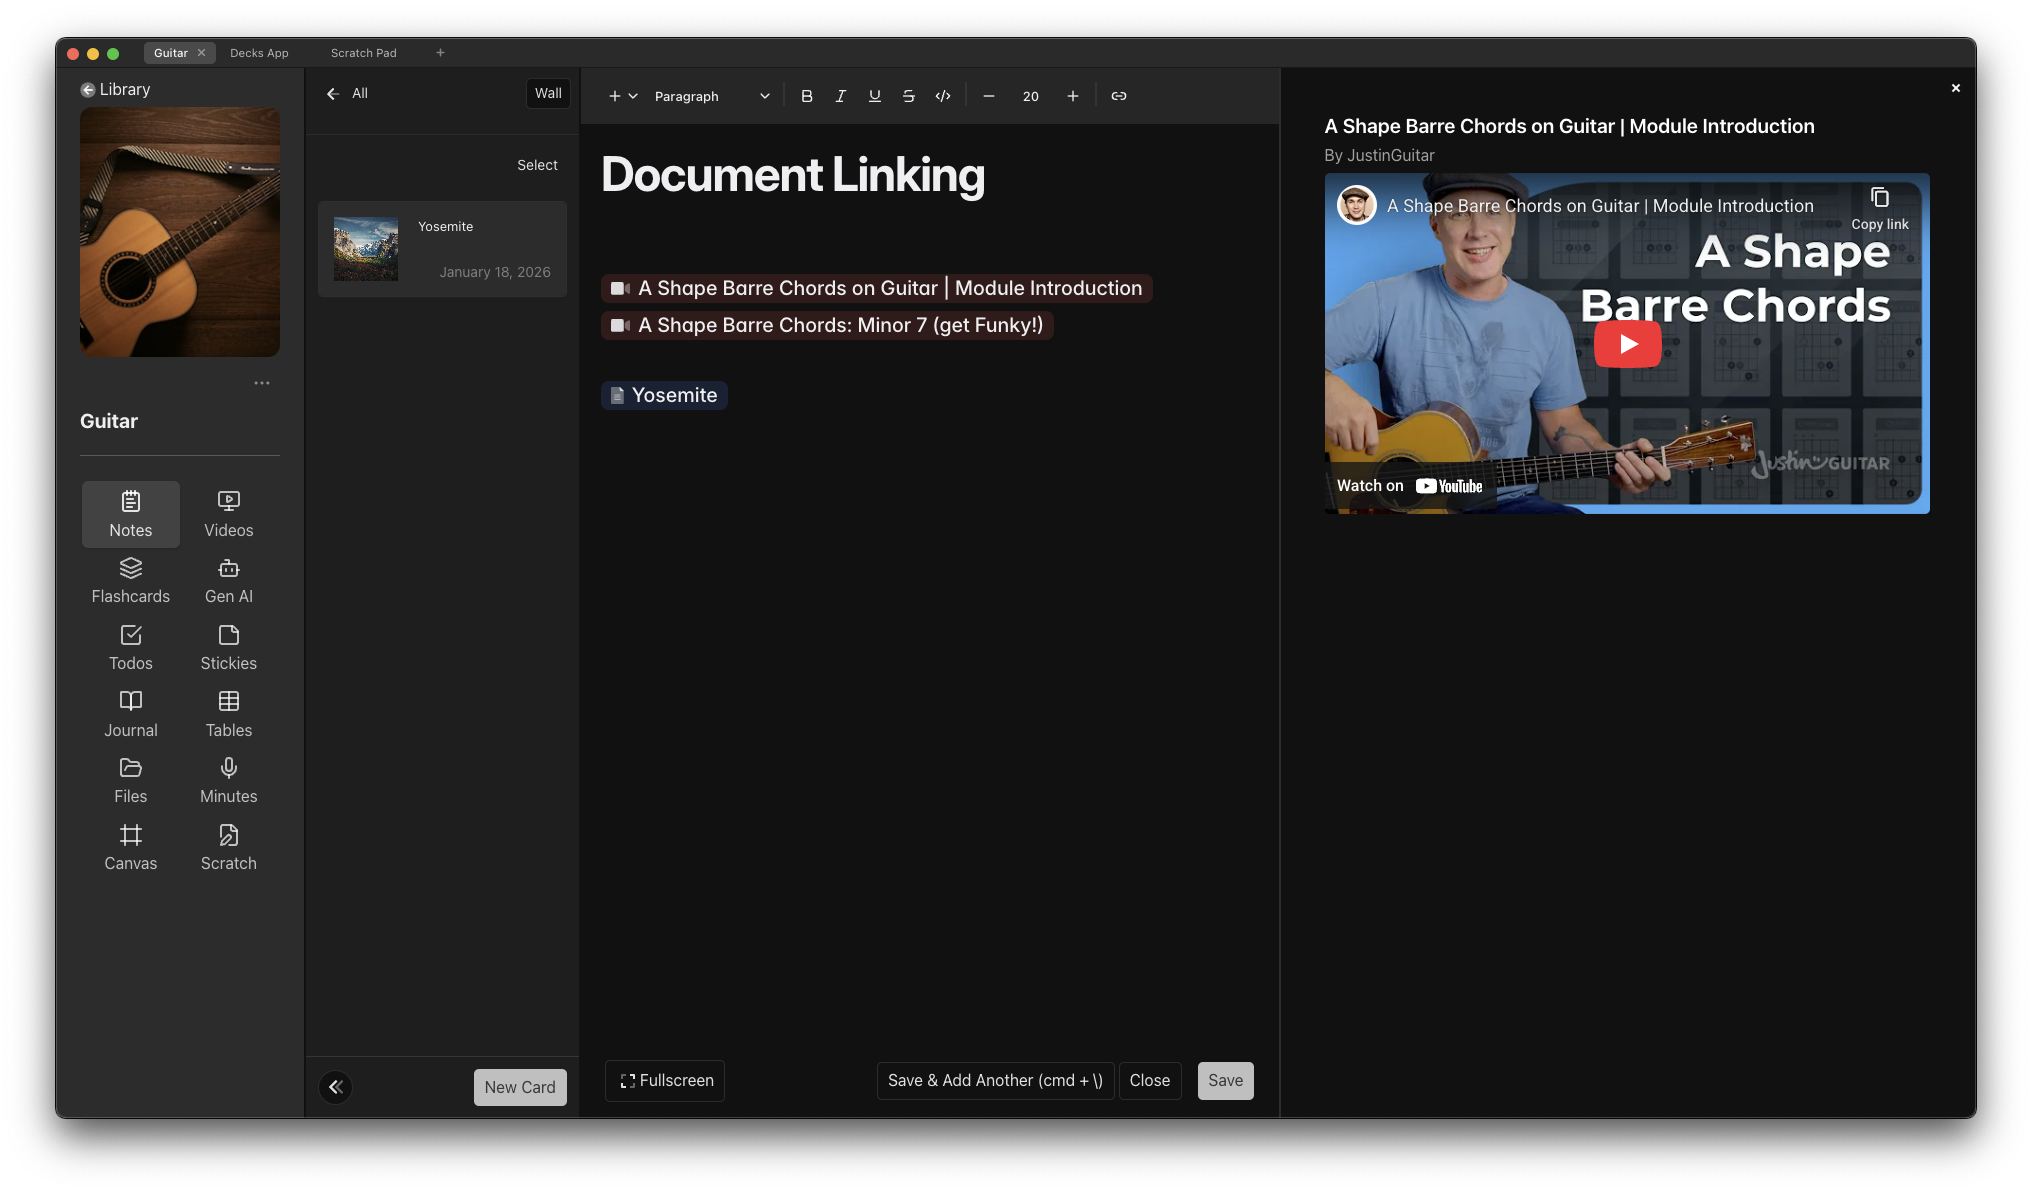Insert a hyperlink using the toolbar link icon
The image size is (2032, 1192).
click(1119, 96)
